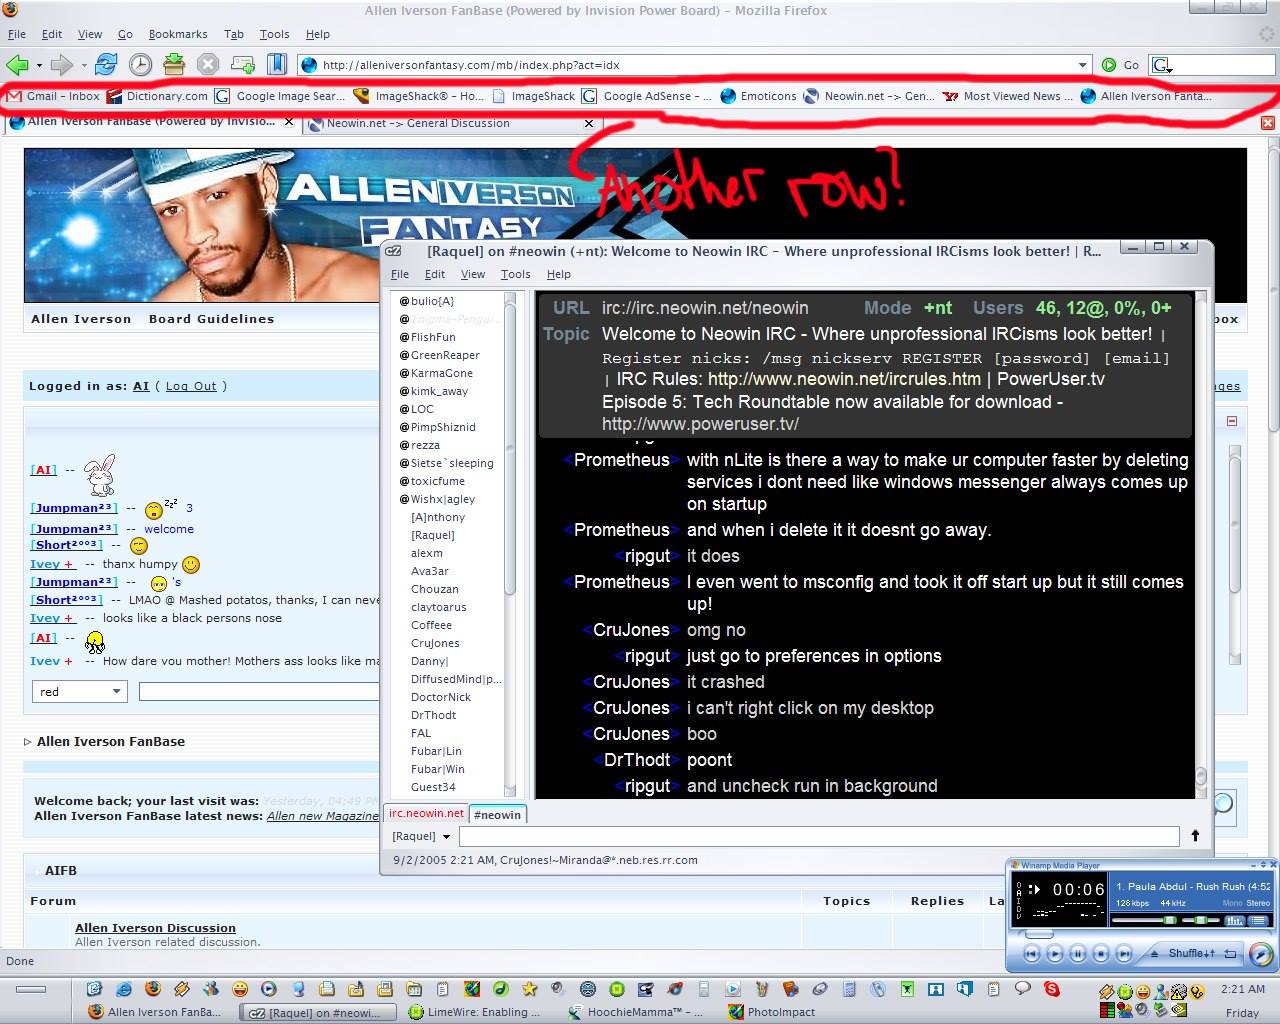Open the Firefox Tools menu
The height and width of the screenshot is (1024, 1280).
[274, 34]
